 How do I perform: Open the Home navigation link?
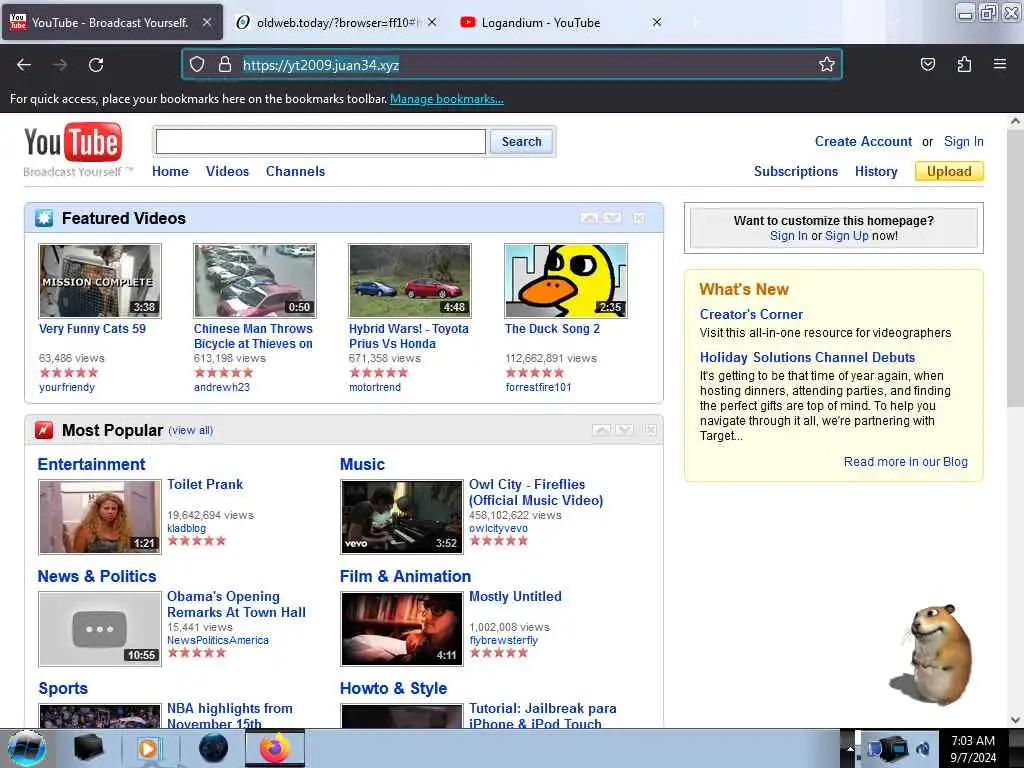point(170,171)
